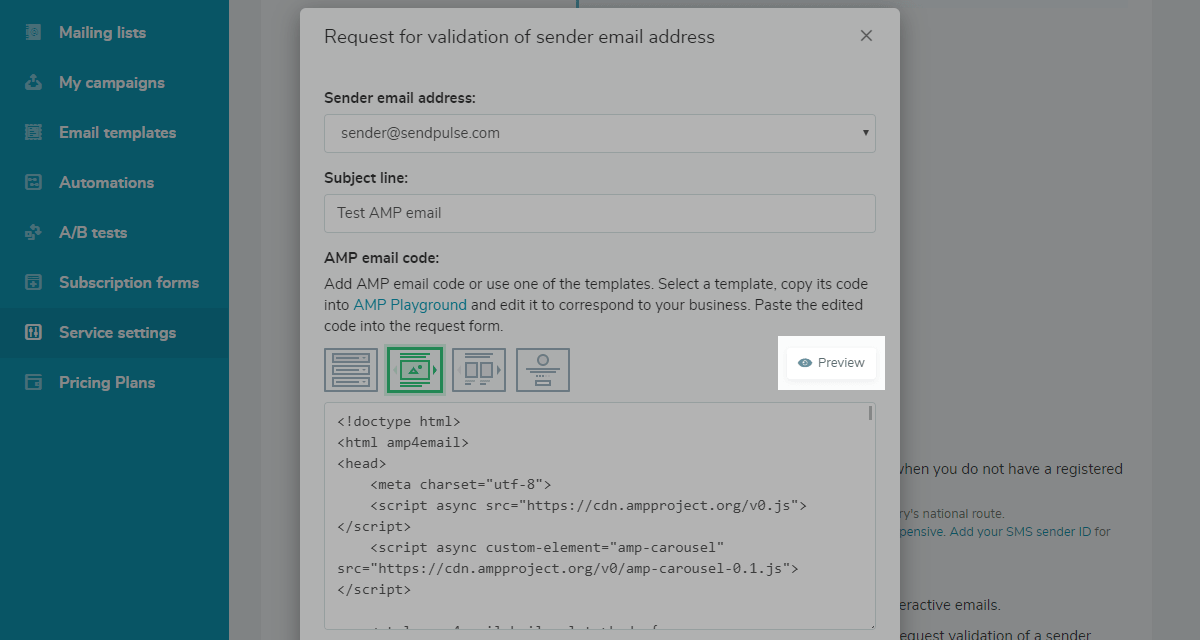Select the profile avatar AMP template
1200x640 pixels.
(543, 370)
